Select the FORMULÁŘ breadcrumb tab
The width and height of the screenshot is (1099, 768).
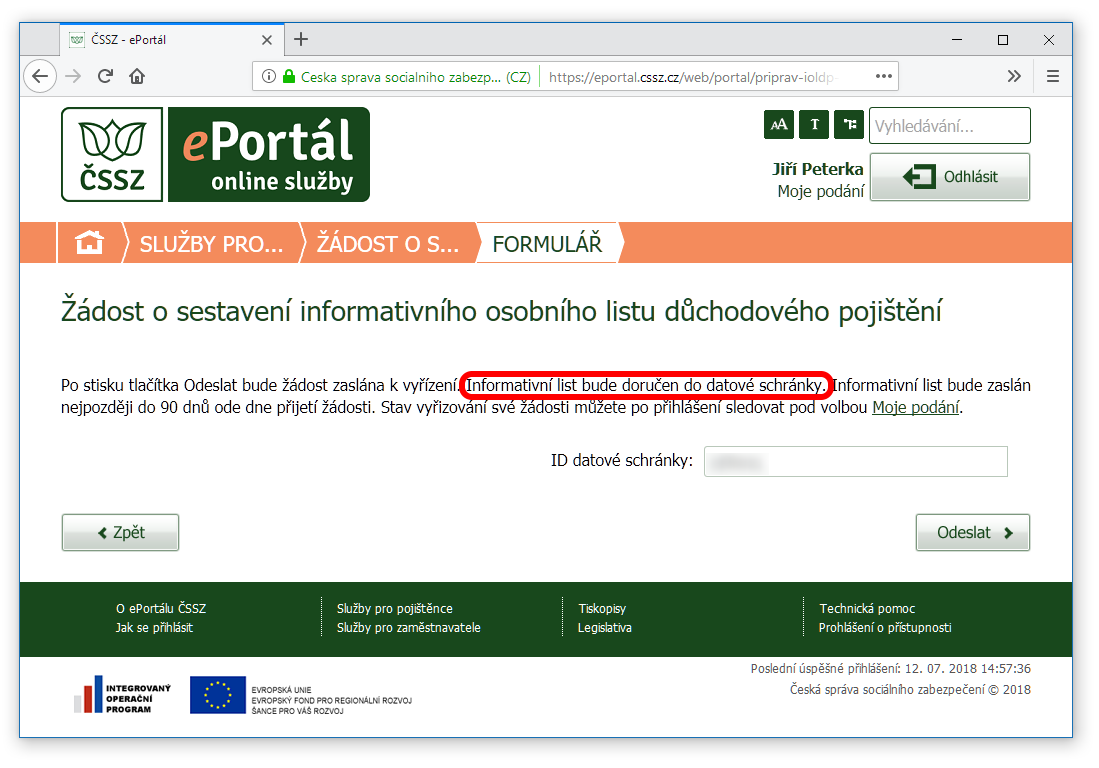coord(547,244)
